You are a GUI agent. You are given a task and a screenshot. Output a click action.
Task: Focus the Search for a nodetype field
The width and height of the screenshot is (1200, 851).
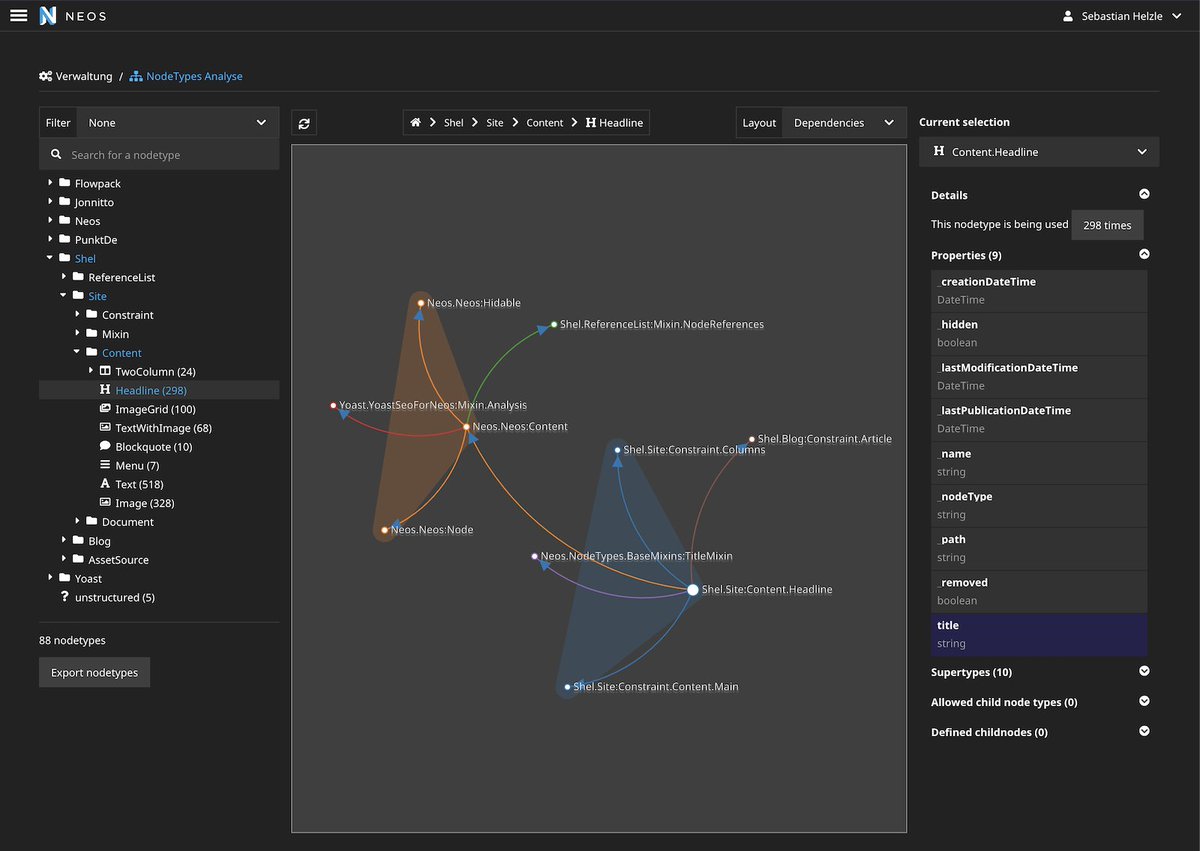[x=159, y=155]
